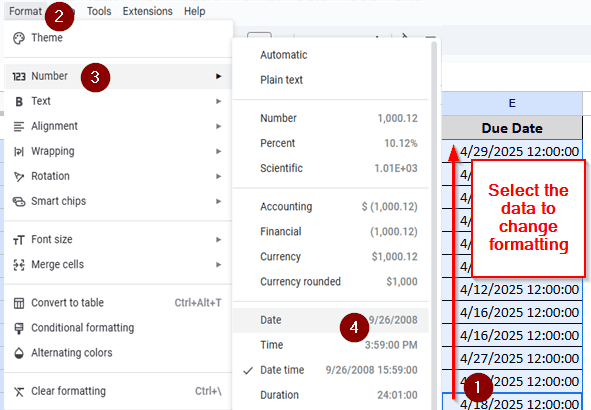Click the Merge cells icon
The width and height of the screenshot is (591, 410).
click(x=19, y=265)
